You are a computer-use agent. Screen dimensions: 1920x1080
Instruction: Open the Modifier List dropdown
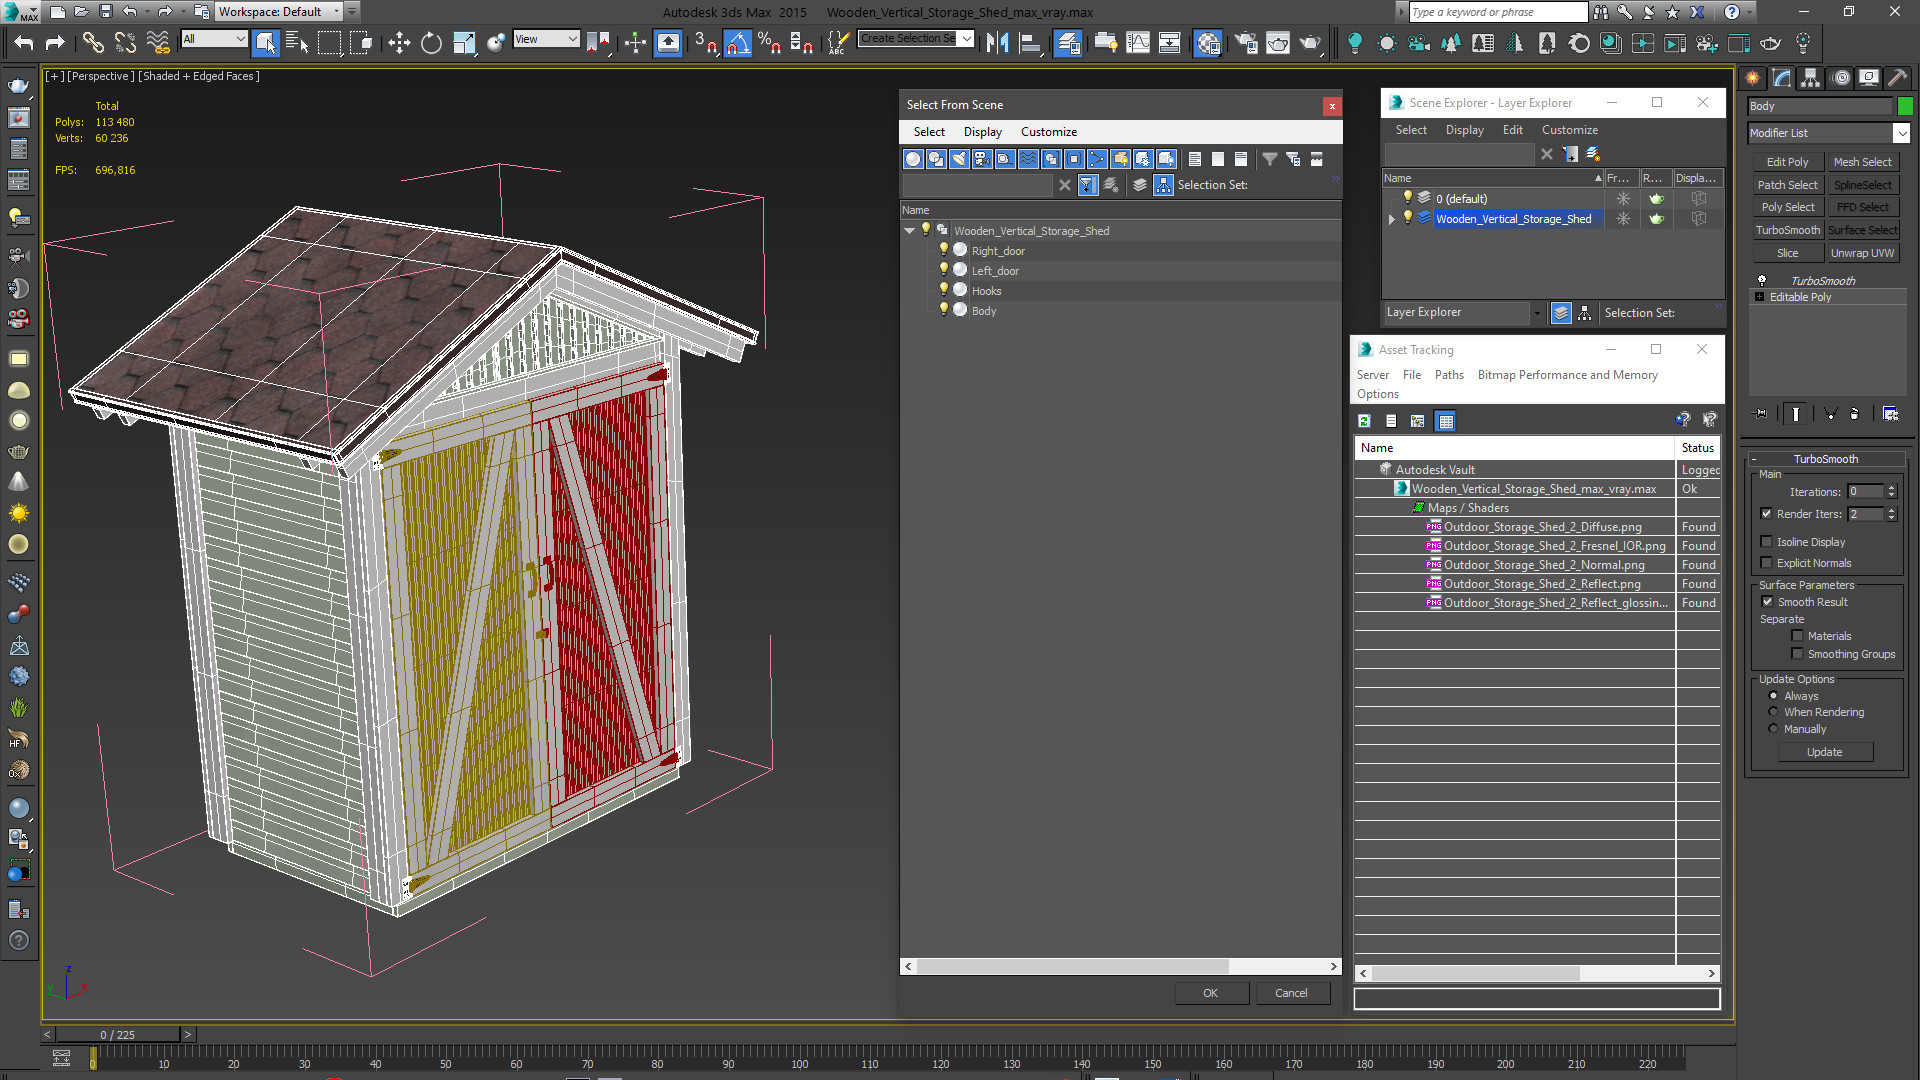pyautogui.click(x=1902, y=133)
